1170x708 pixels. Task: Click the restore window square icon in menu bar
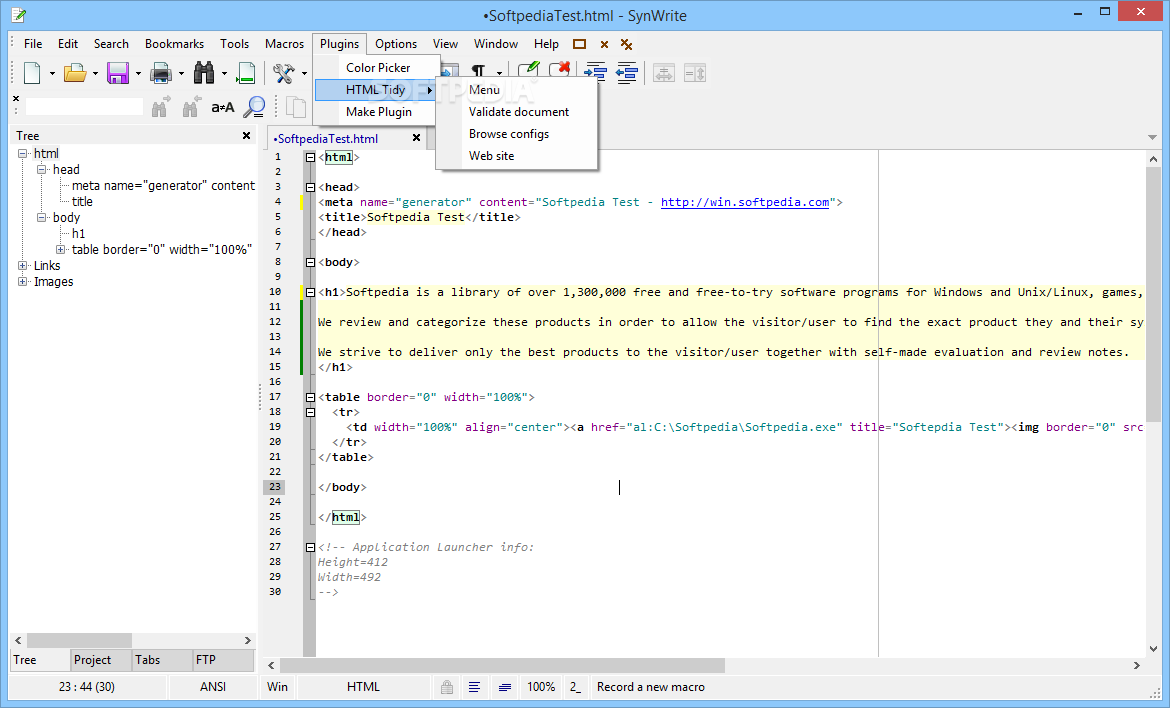(579, 44)
